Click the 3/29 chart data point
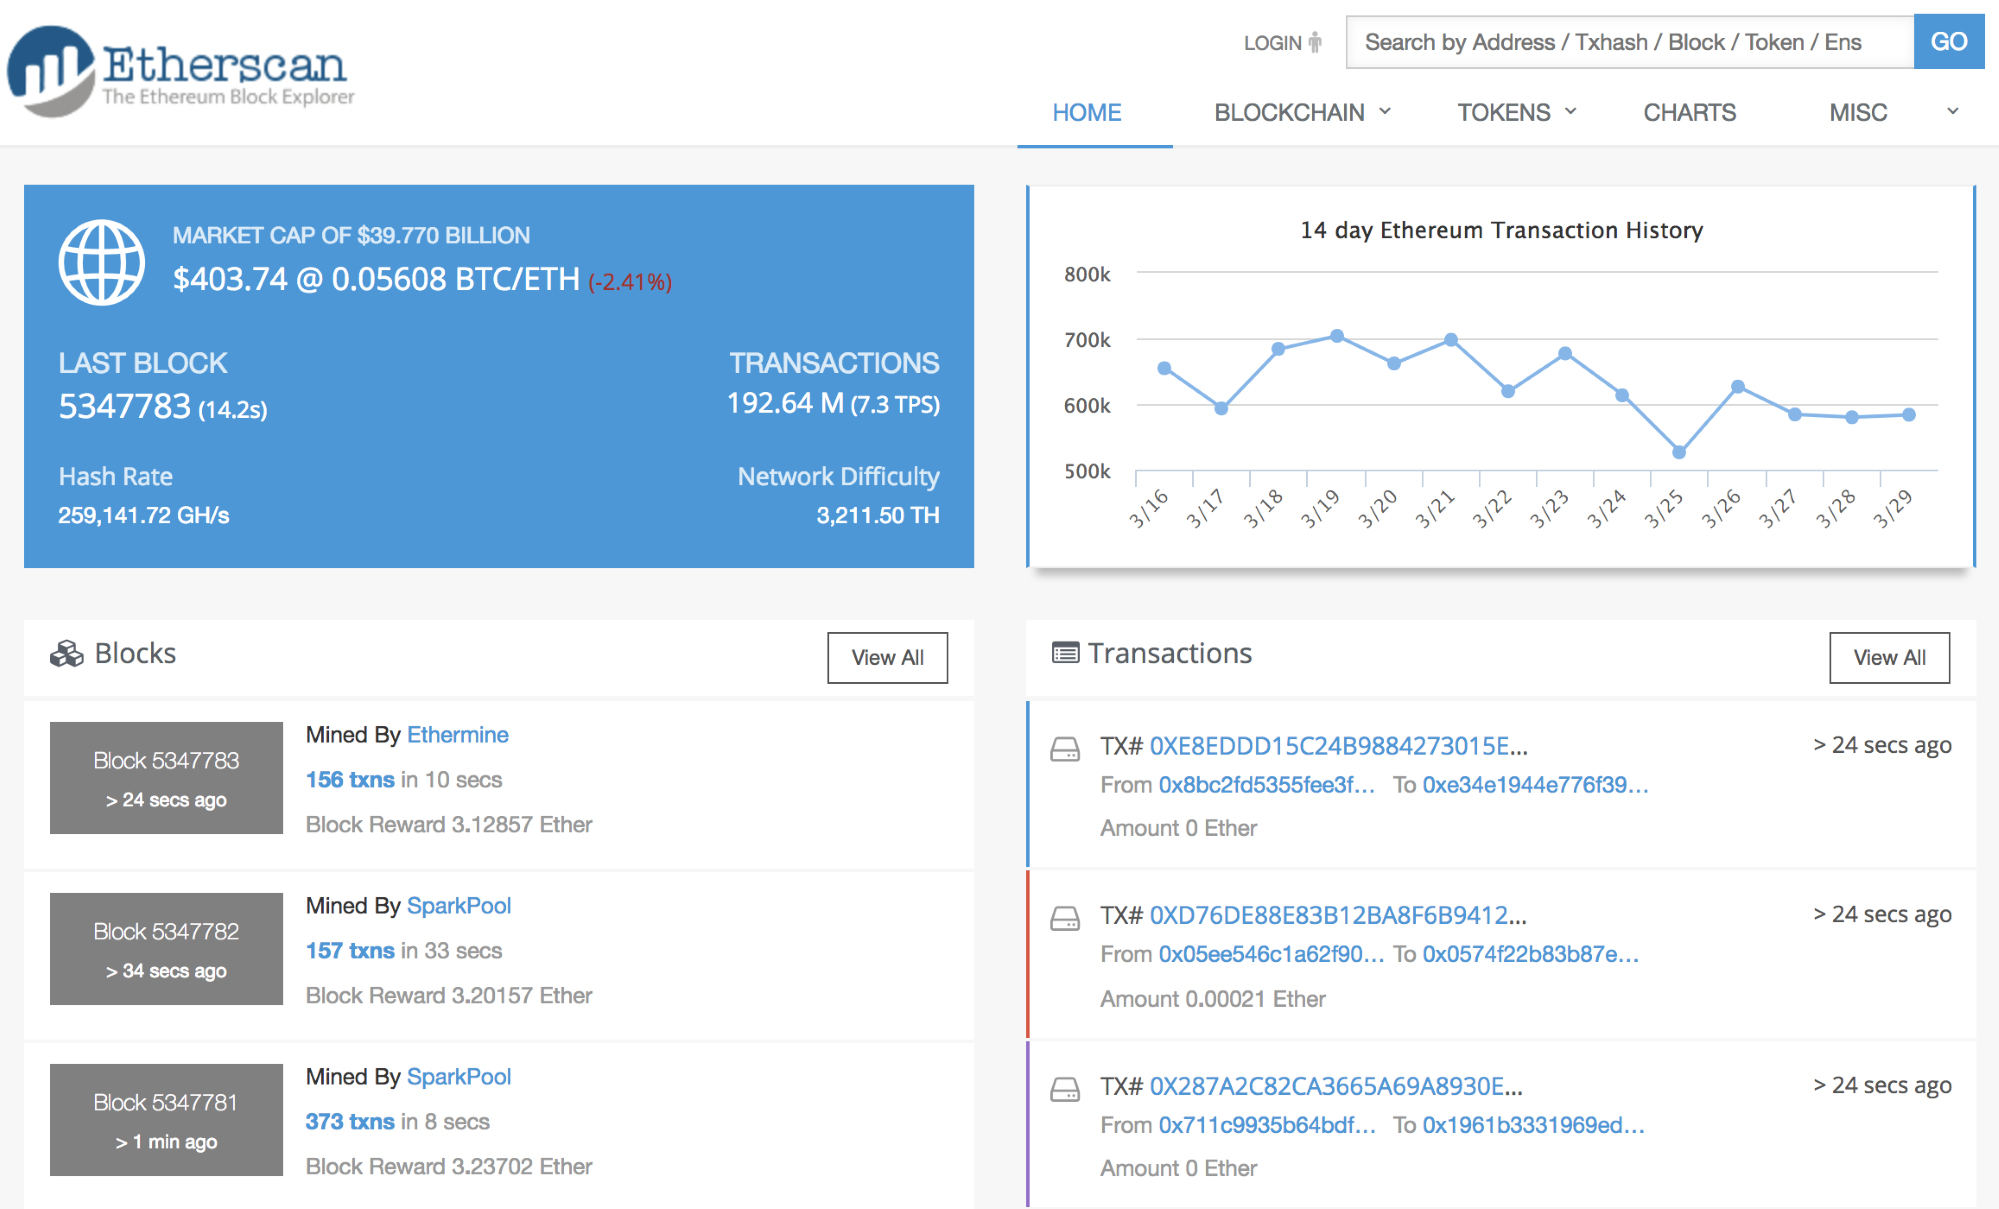This screenshot has width=1999, height=1209. [1909, 414]
